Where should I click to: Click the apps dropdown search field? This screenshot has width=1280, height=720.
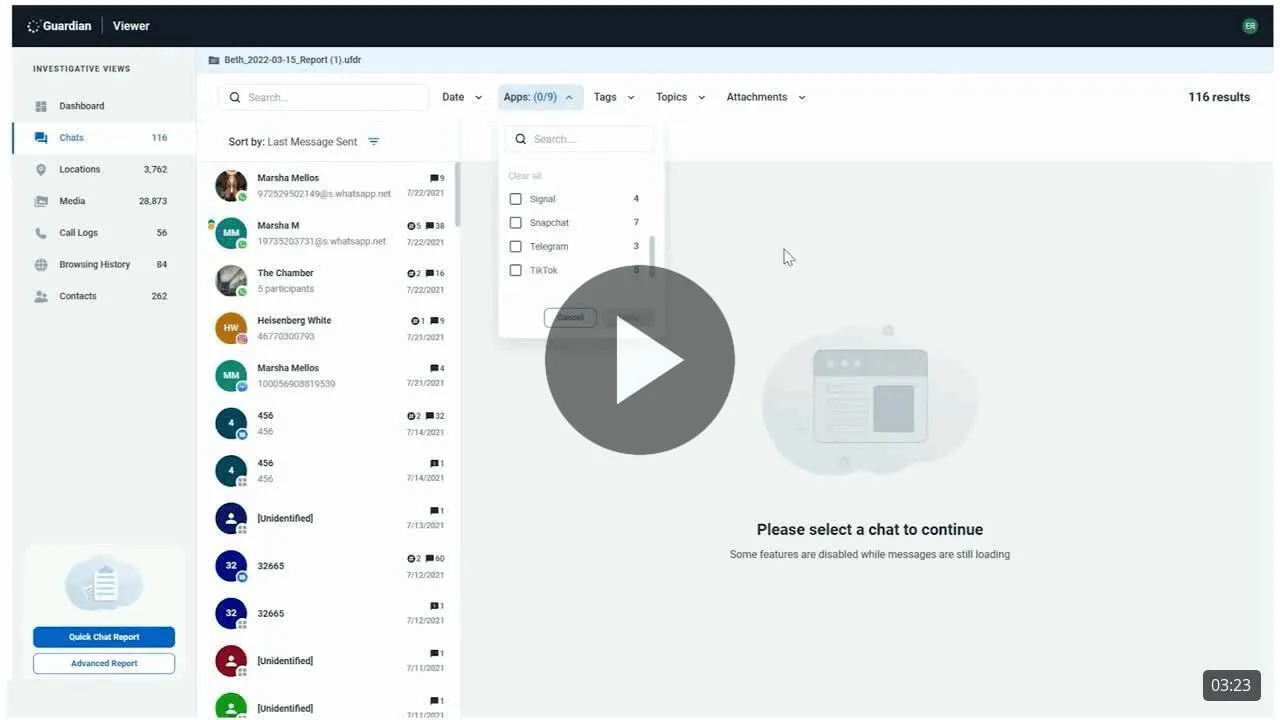pyautogui.click(x=590, y=139)
